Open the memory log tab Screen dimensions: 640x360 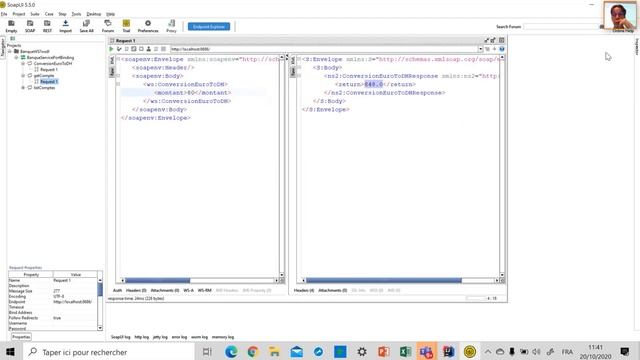click(223, 337)
